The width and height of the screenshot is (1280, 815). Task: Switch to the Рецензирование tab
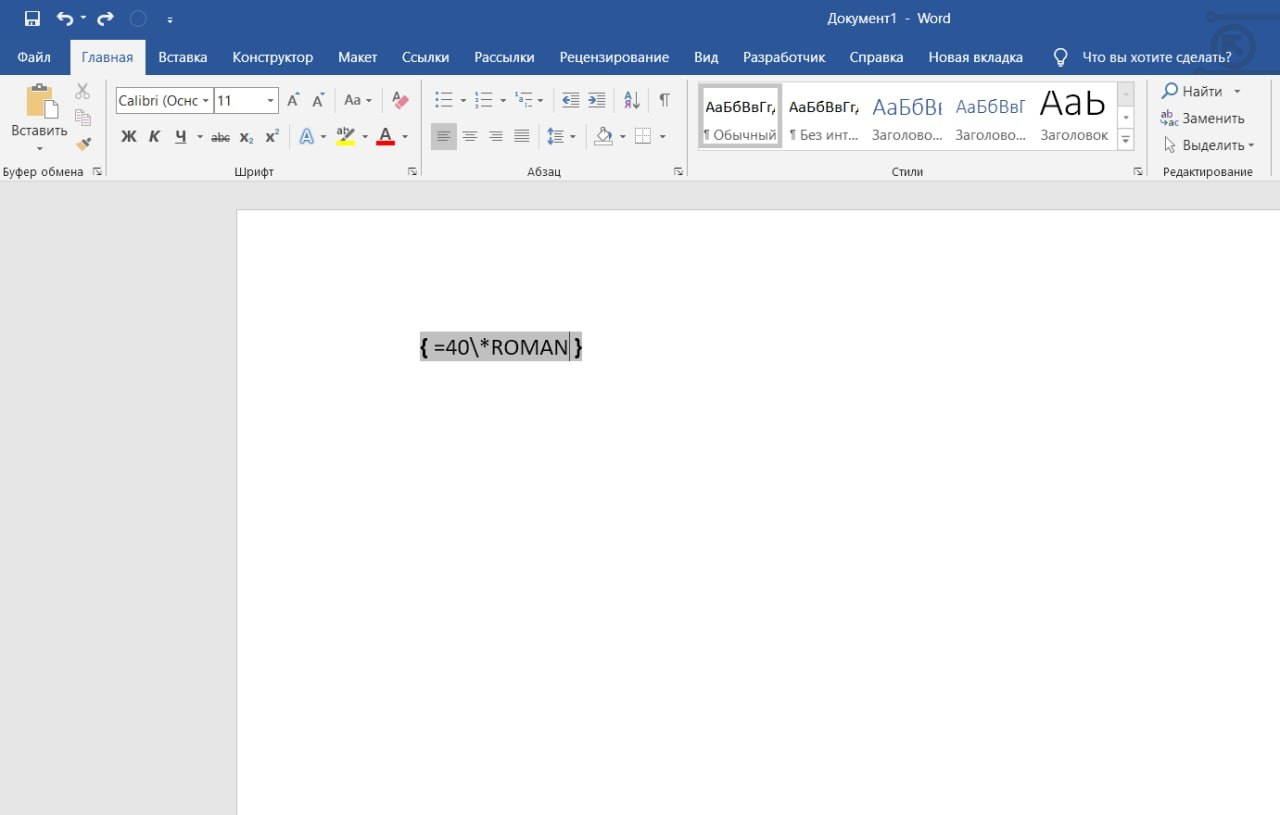pos(614,57)
